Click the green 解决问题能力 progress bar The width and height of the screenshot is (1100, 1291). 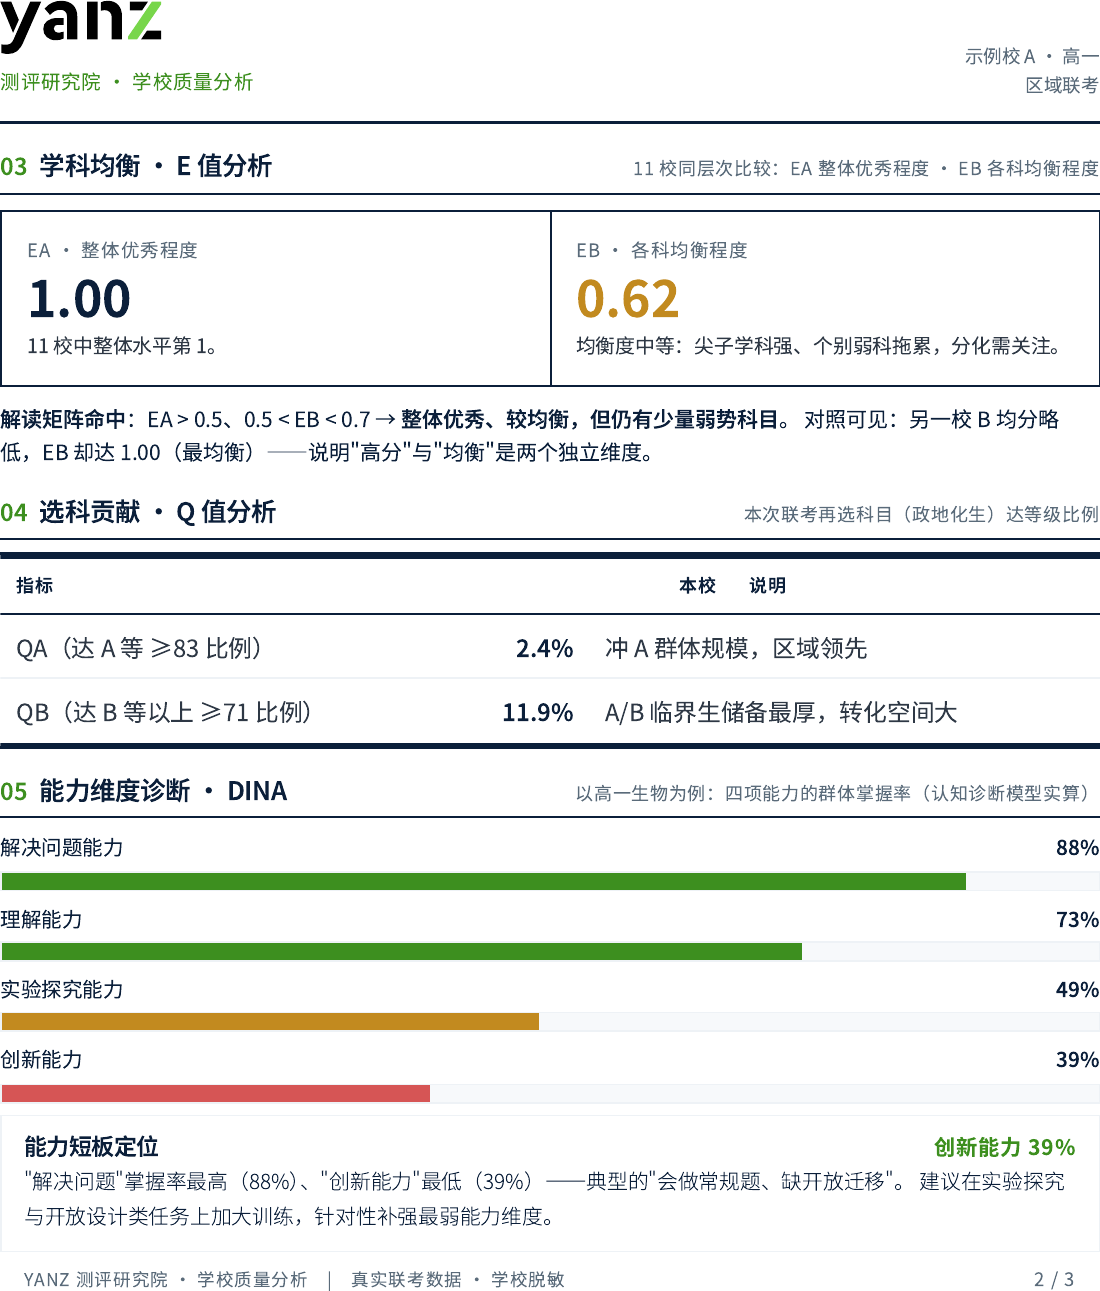tap(484, 881)
